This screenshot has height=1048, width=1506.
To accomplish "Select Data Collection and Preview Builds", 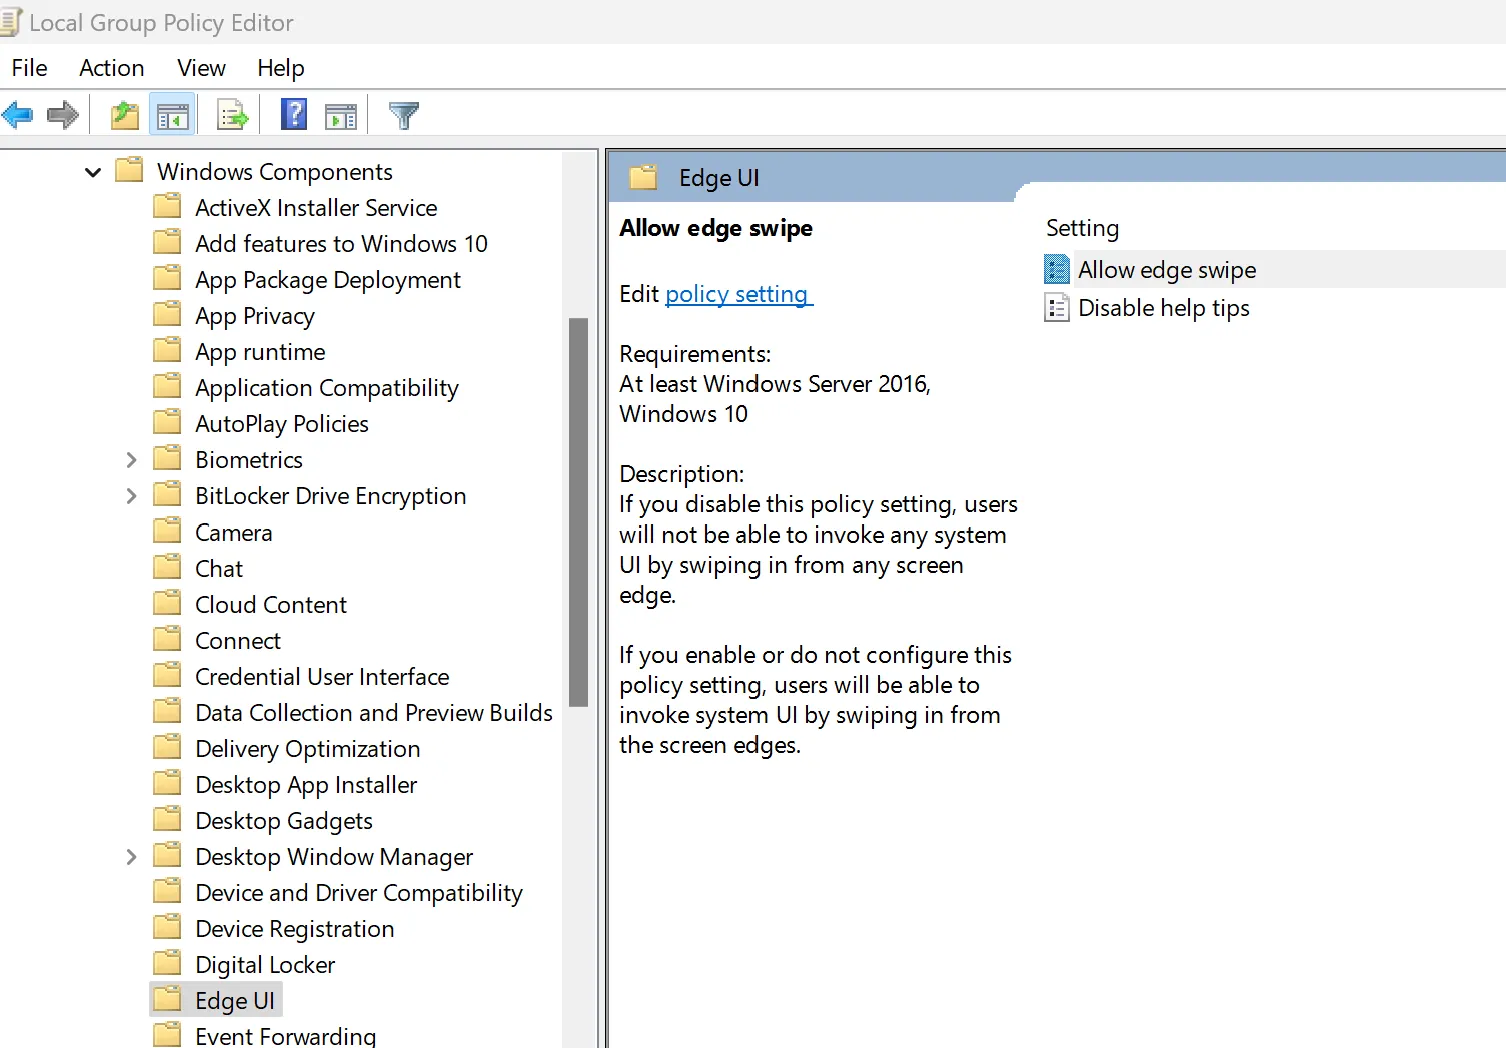I will point(374,713).
